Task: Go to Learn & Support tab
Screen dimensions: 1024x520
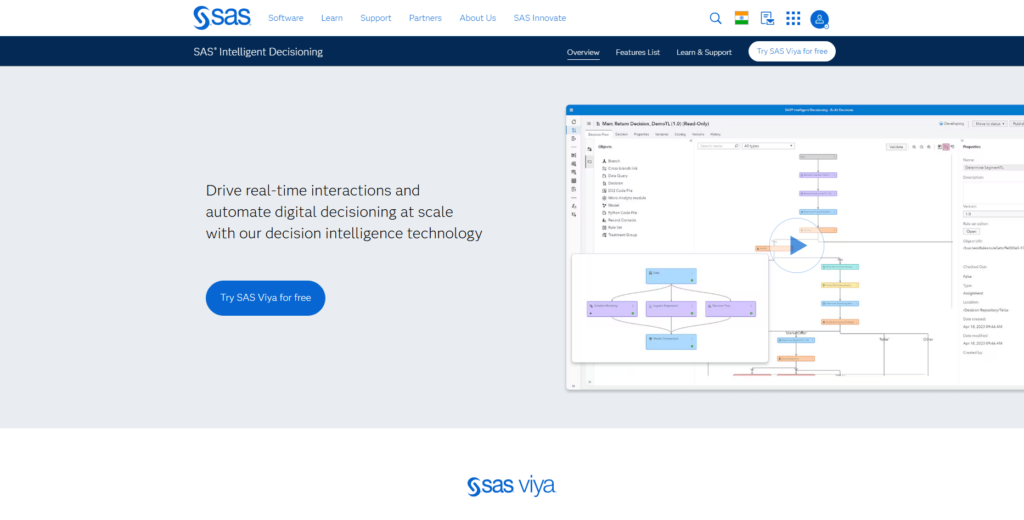Action: click(704, 52)
